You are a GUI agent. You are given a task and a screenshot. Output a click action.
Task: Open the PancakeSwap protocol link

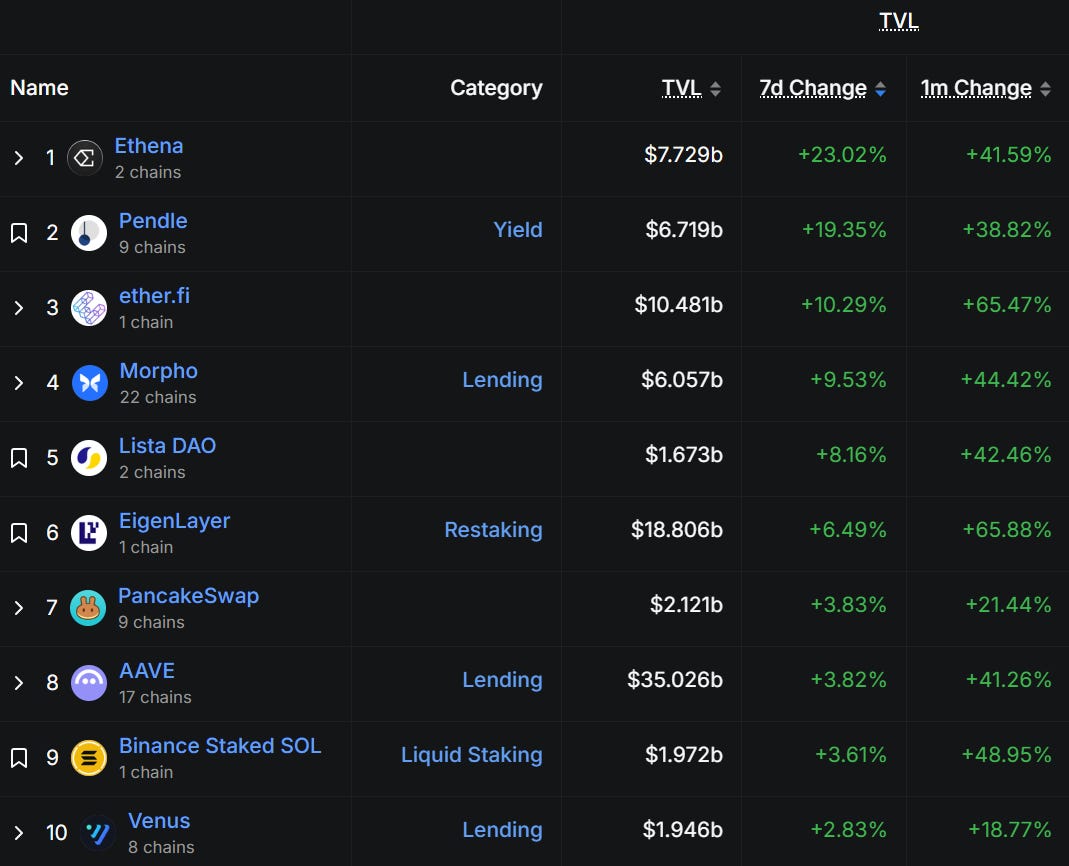coord(189,596)
